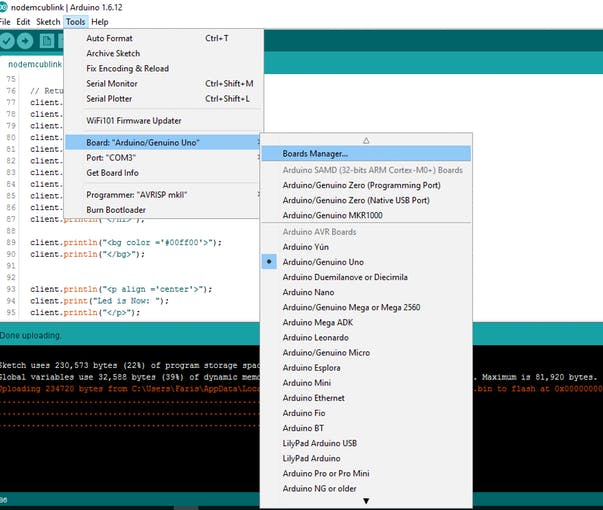Select the Arduino/Genuino Uno radio entry
Screen dimensions: 603x510
366,262
